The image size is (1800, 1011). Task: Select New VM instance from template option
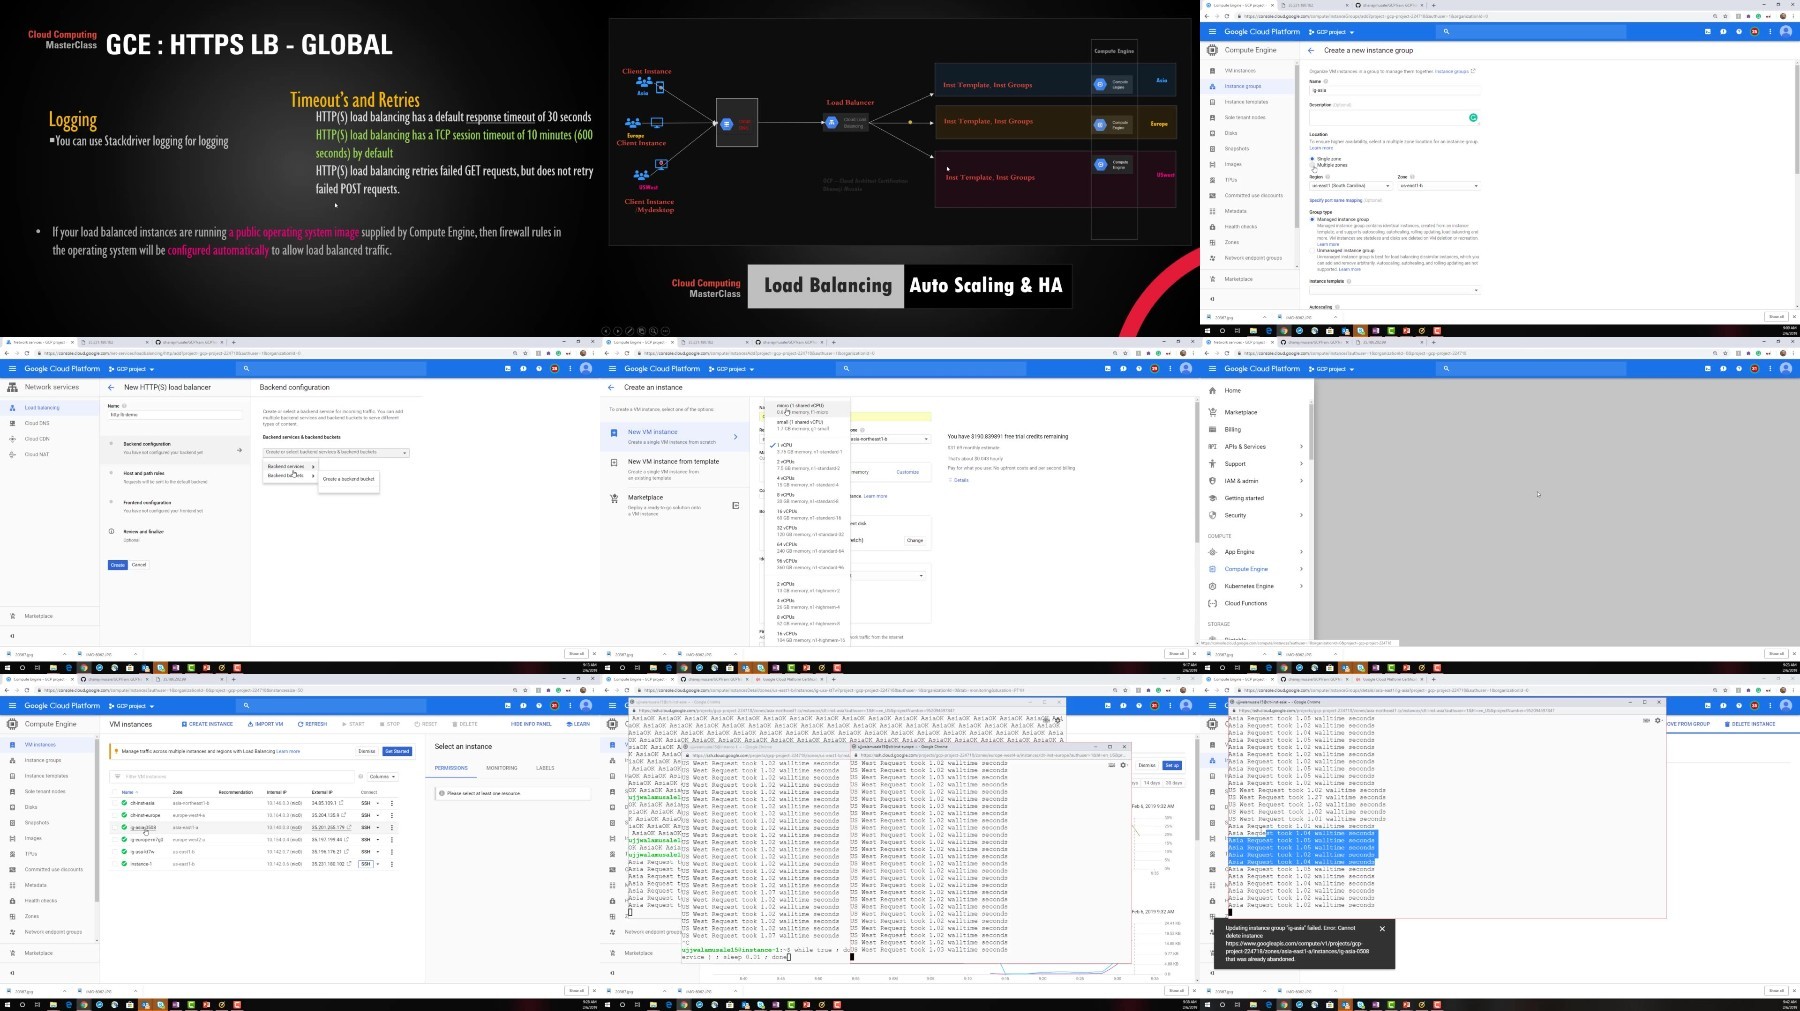click(x=673, y=469)
